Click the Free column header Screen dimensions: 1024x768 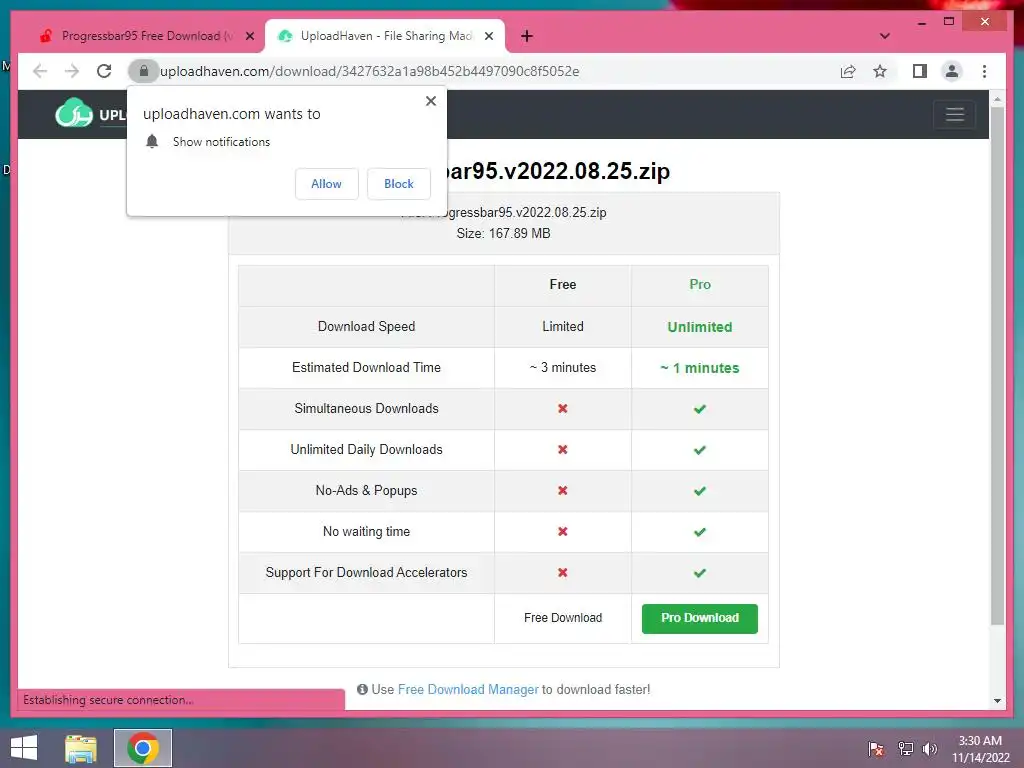[x=563, y=285]
